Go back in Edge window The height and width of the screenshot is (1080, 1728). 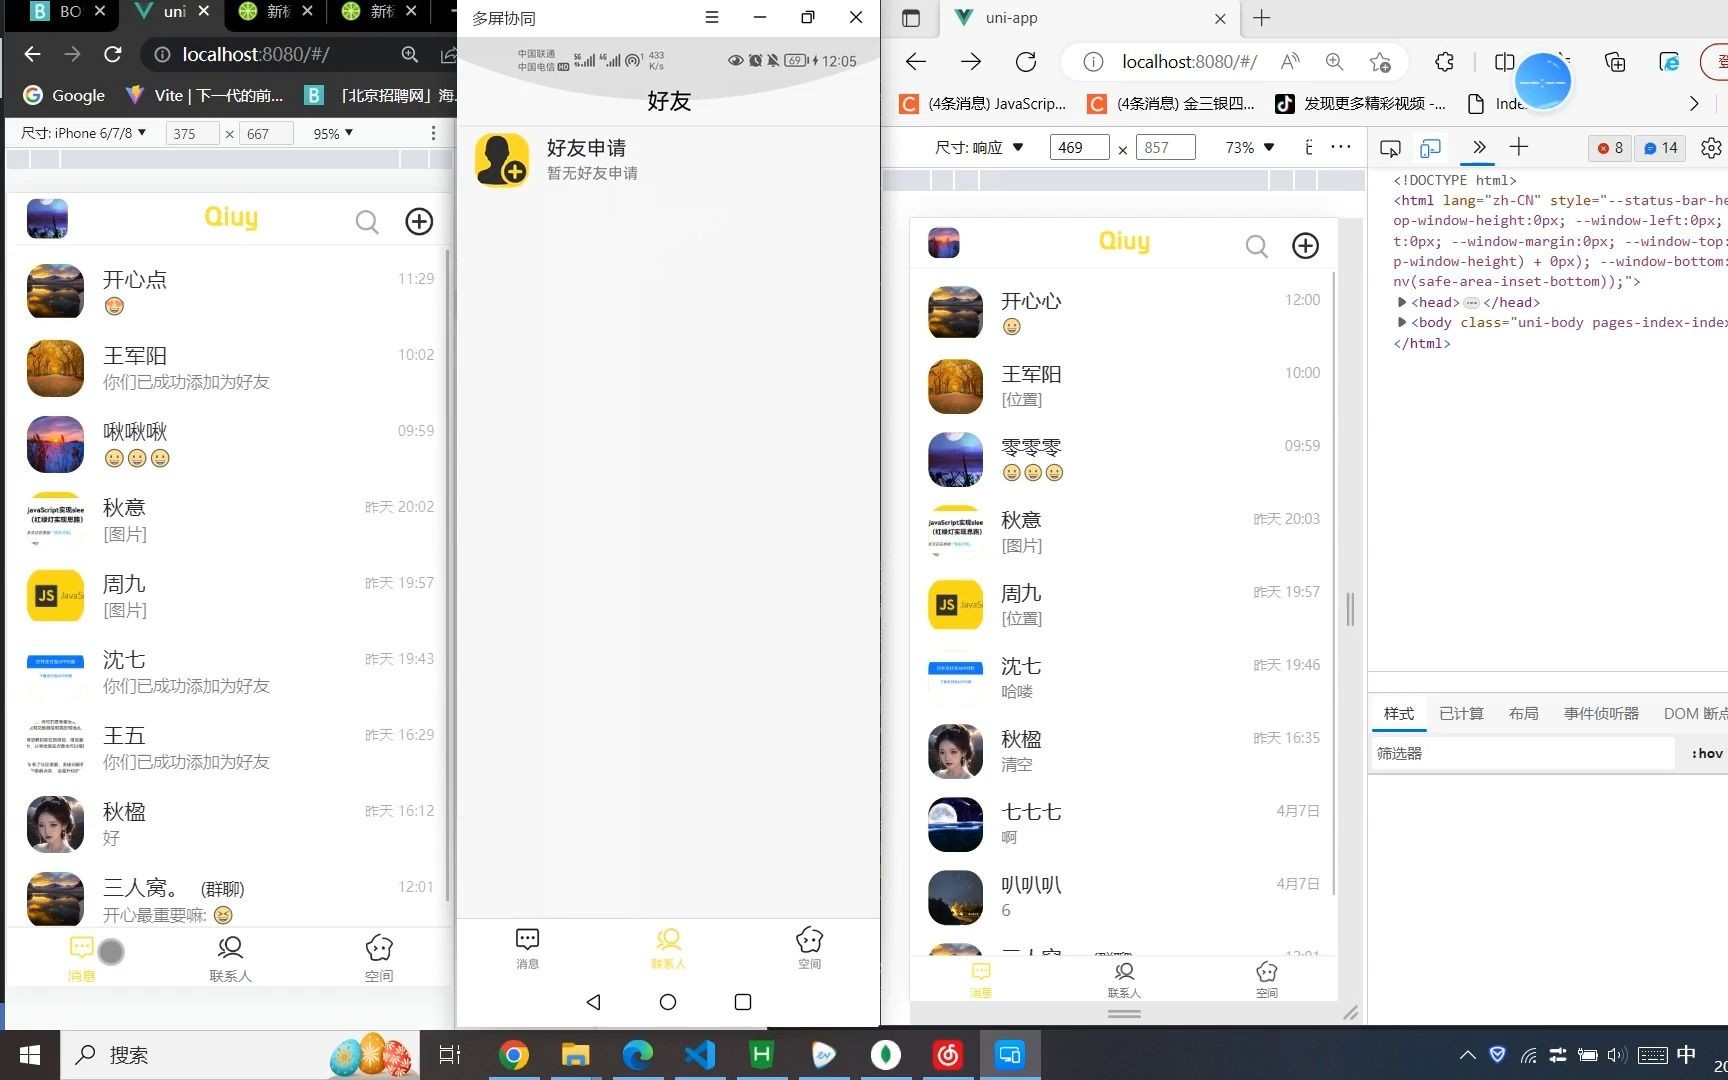coord(916,62)
